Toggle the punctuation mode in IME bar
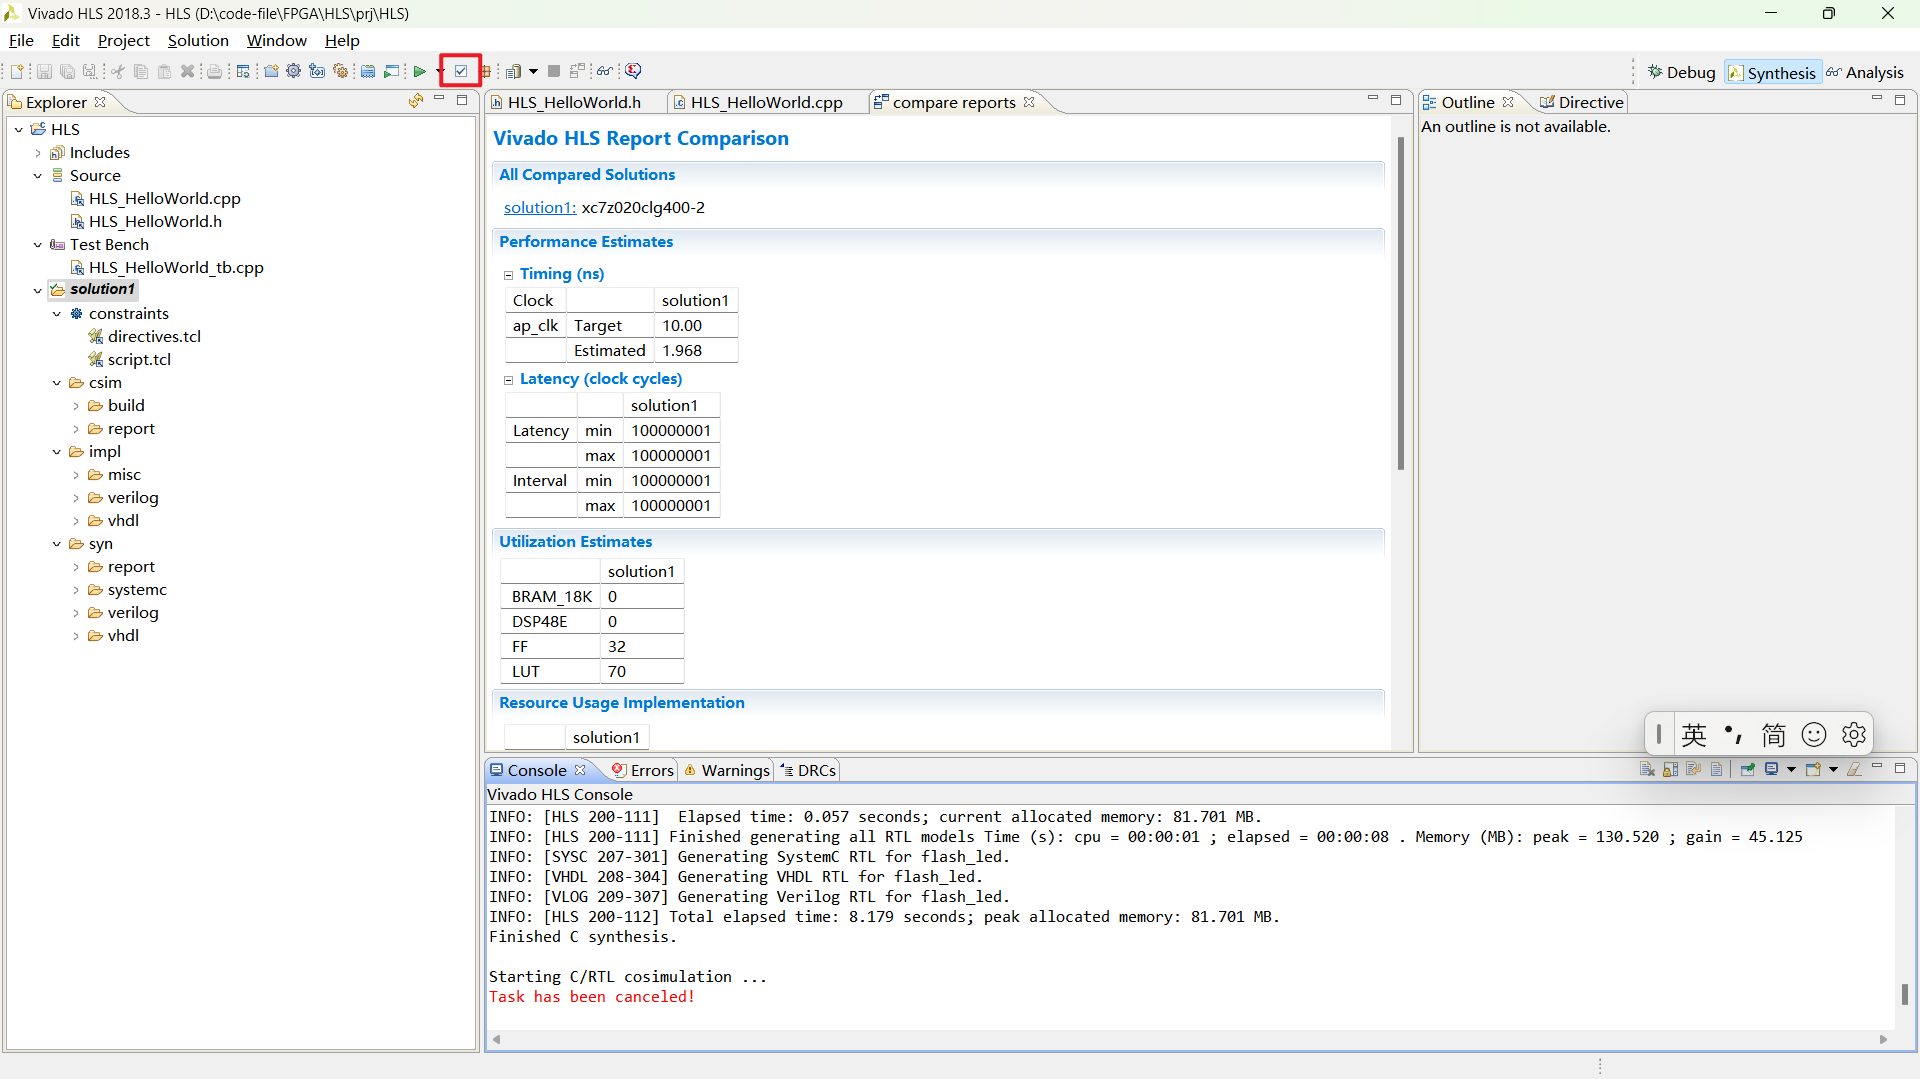 tap(1733, 735)
